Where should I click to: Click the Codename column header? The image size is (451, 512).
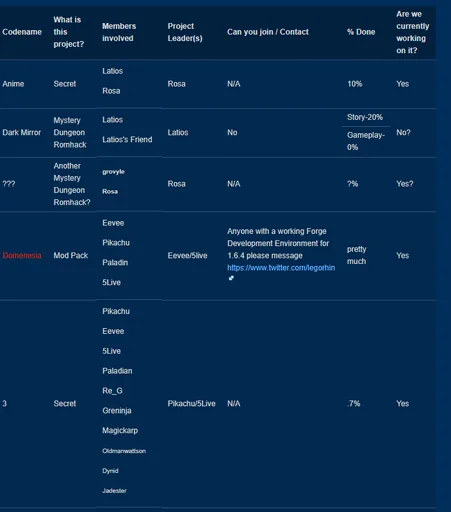point(22,32)
